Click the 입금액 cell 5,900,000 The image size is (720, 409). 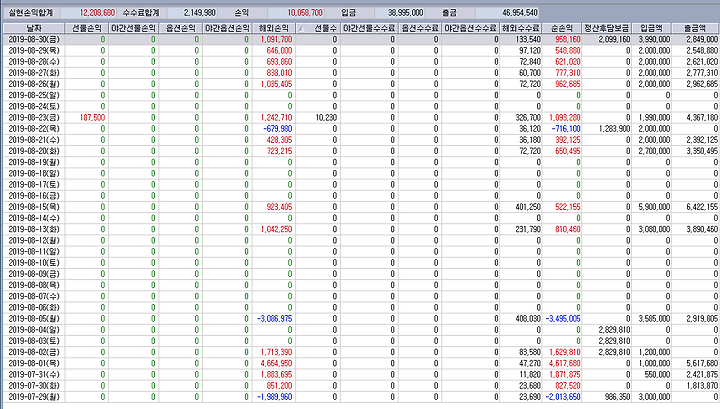pos(654,207)
